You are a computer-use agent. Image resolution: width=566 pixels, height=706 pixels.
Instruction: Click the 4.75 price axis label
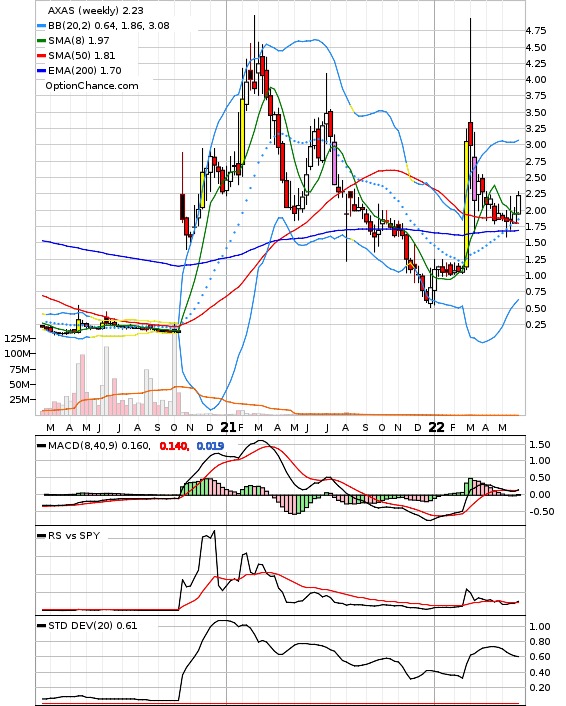536,31
